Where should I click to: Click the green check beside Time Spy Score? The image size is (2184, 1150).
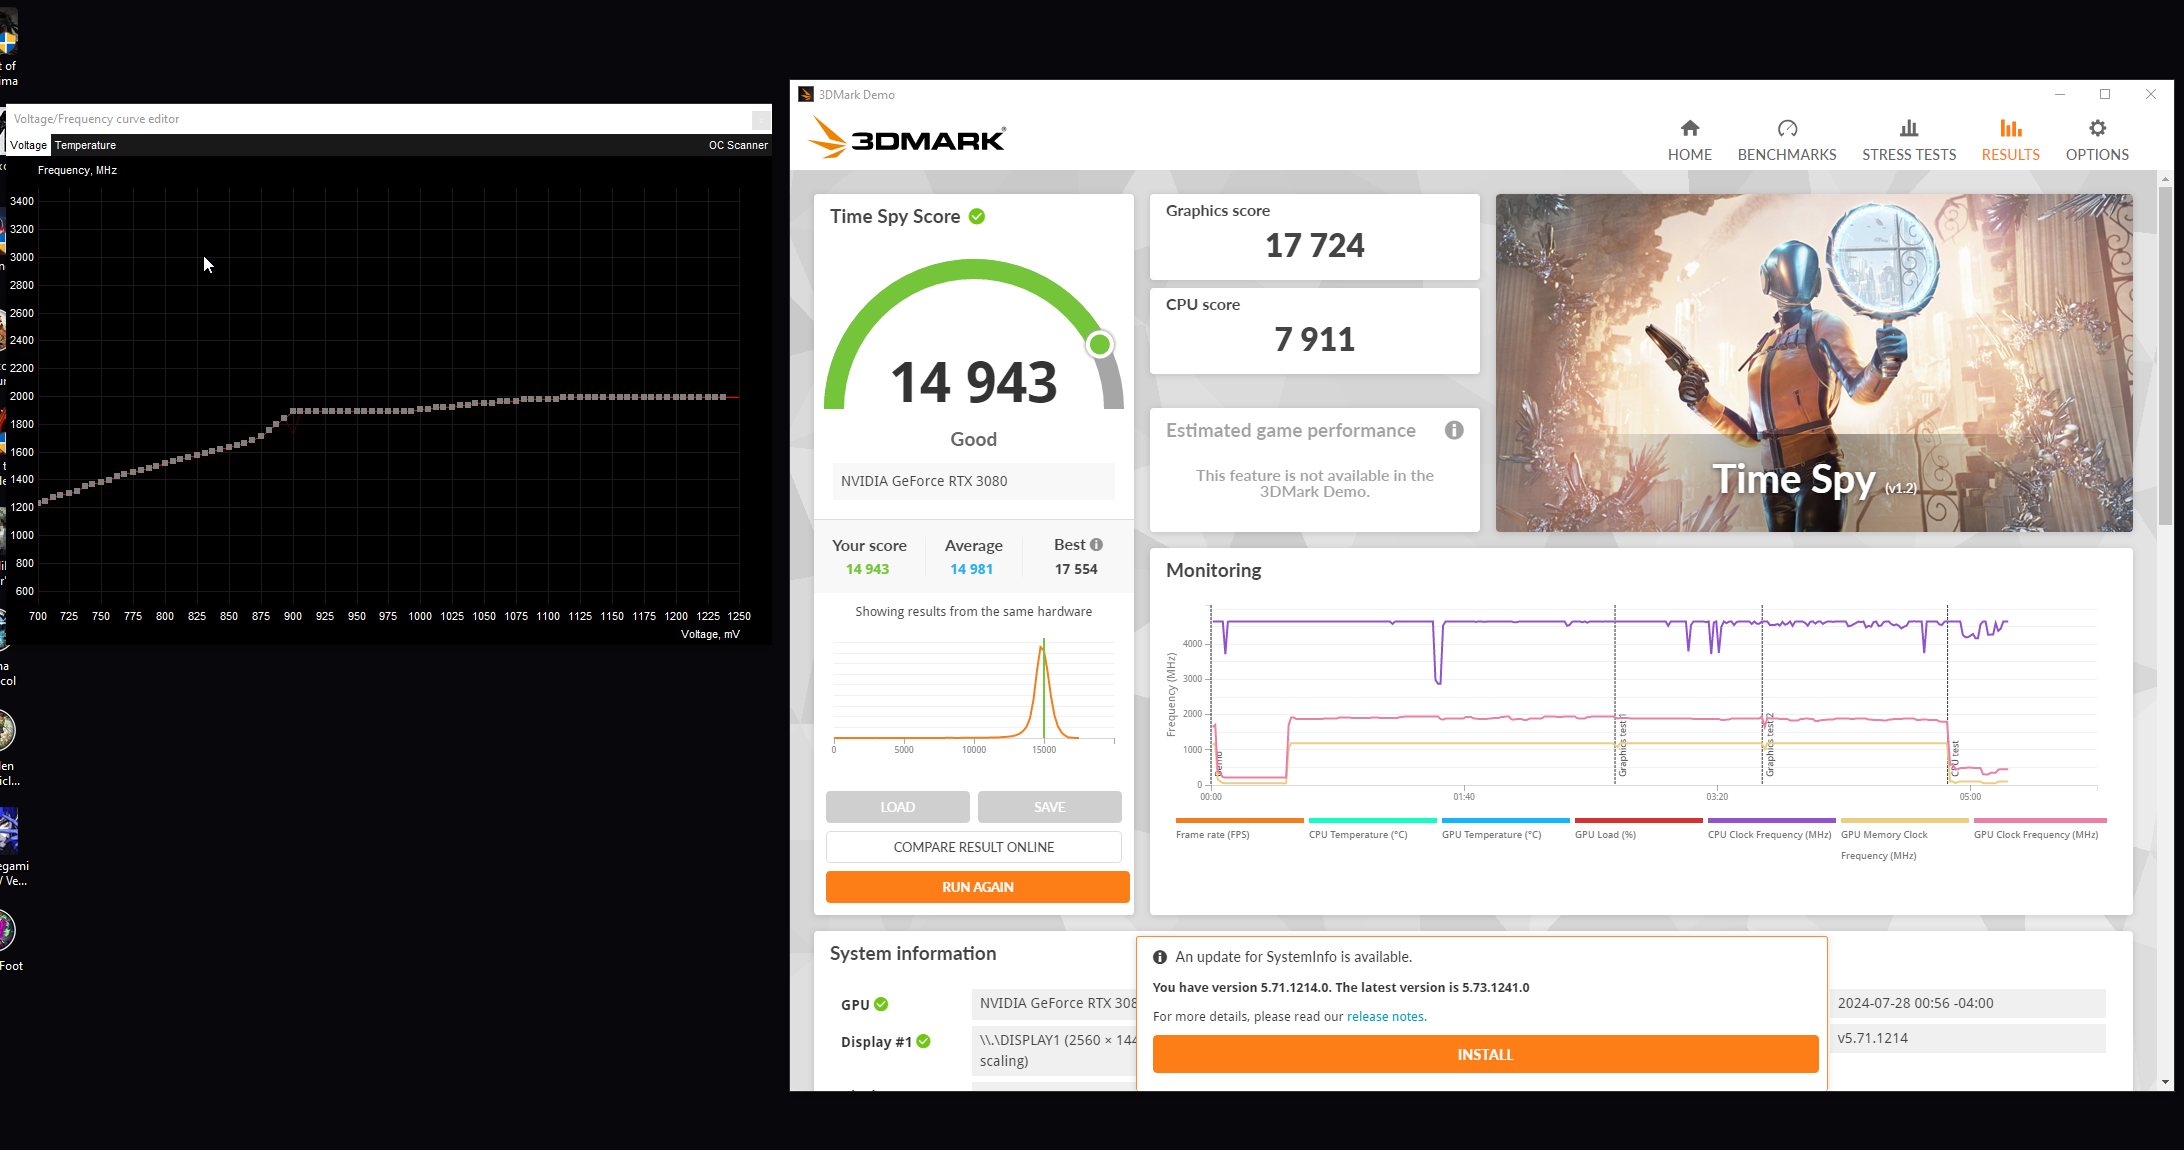point(977,216)
